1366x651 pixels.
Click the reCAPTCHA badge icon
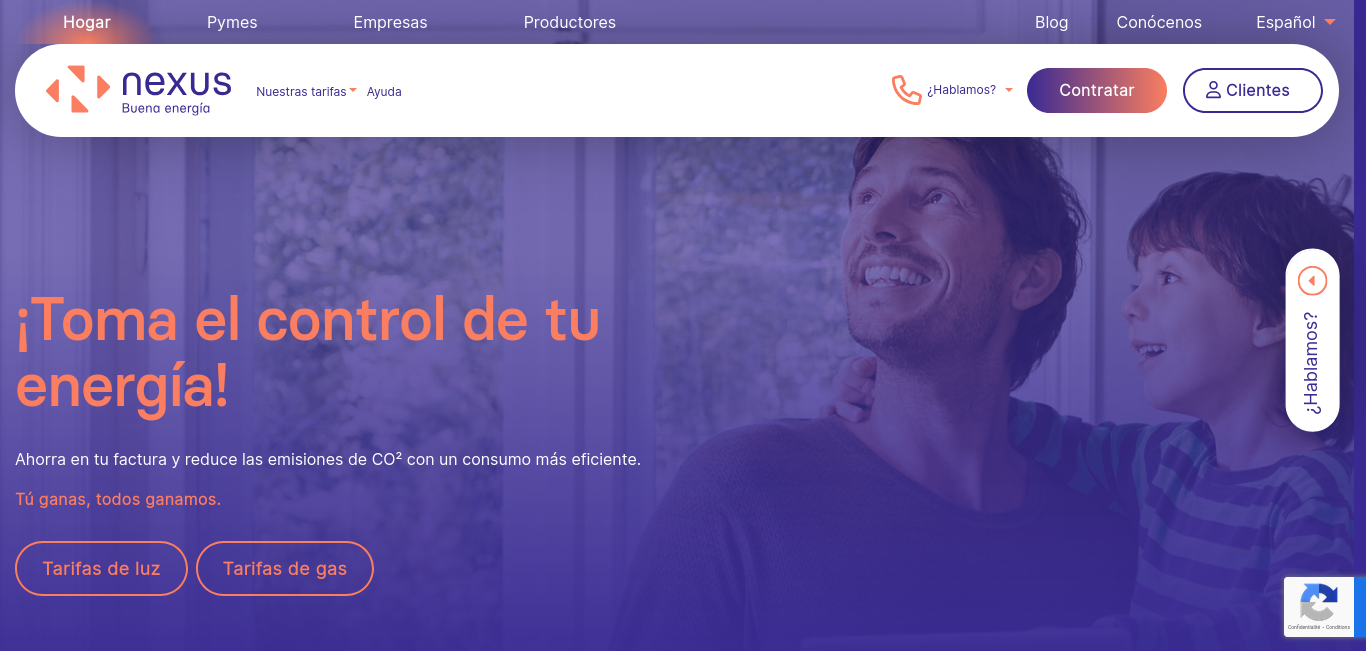click(1318, 602)
